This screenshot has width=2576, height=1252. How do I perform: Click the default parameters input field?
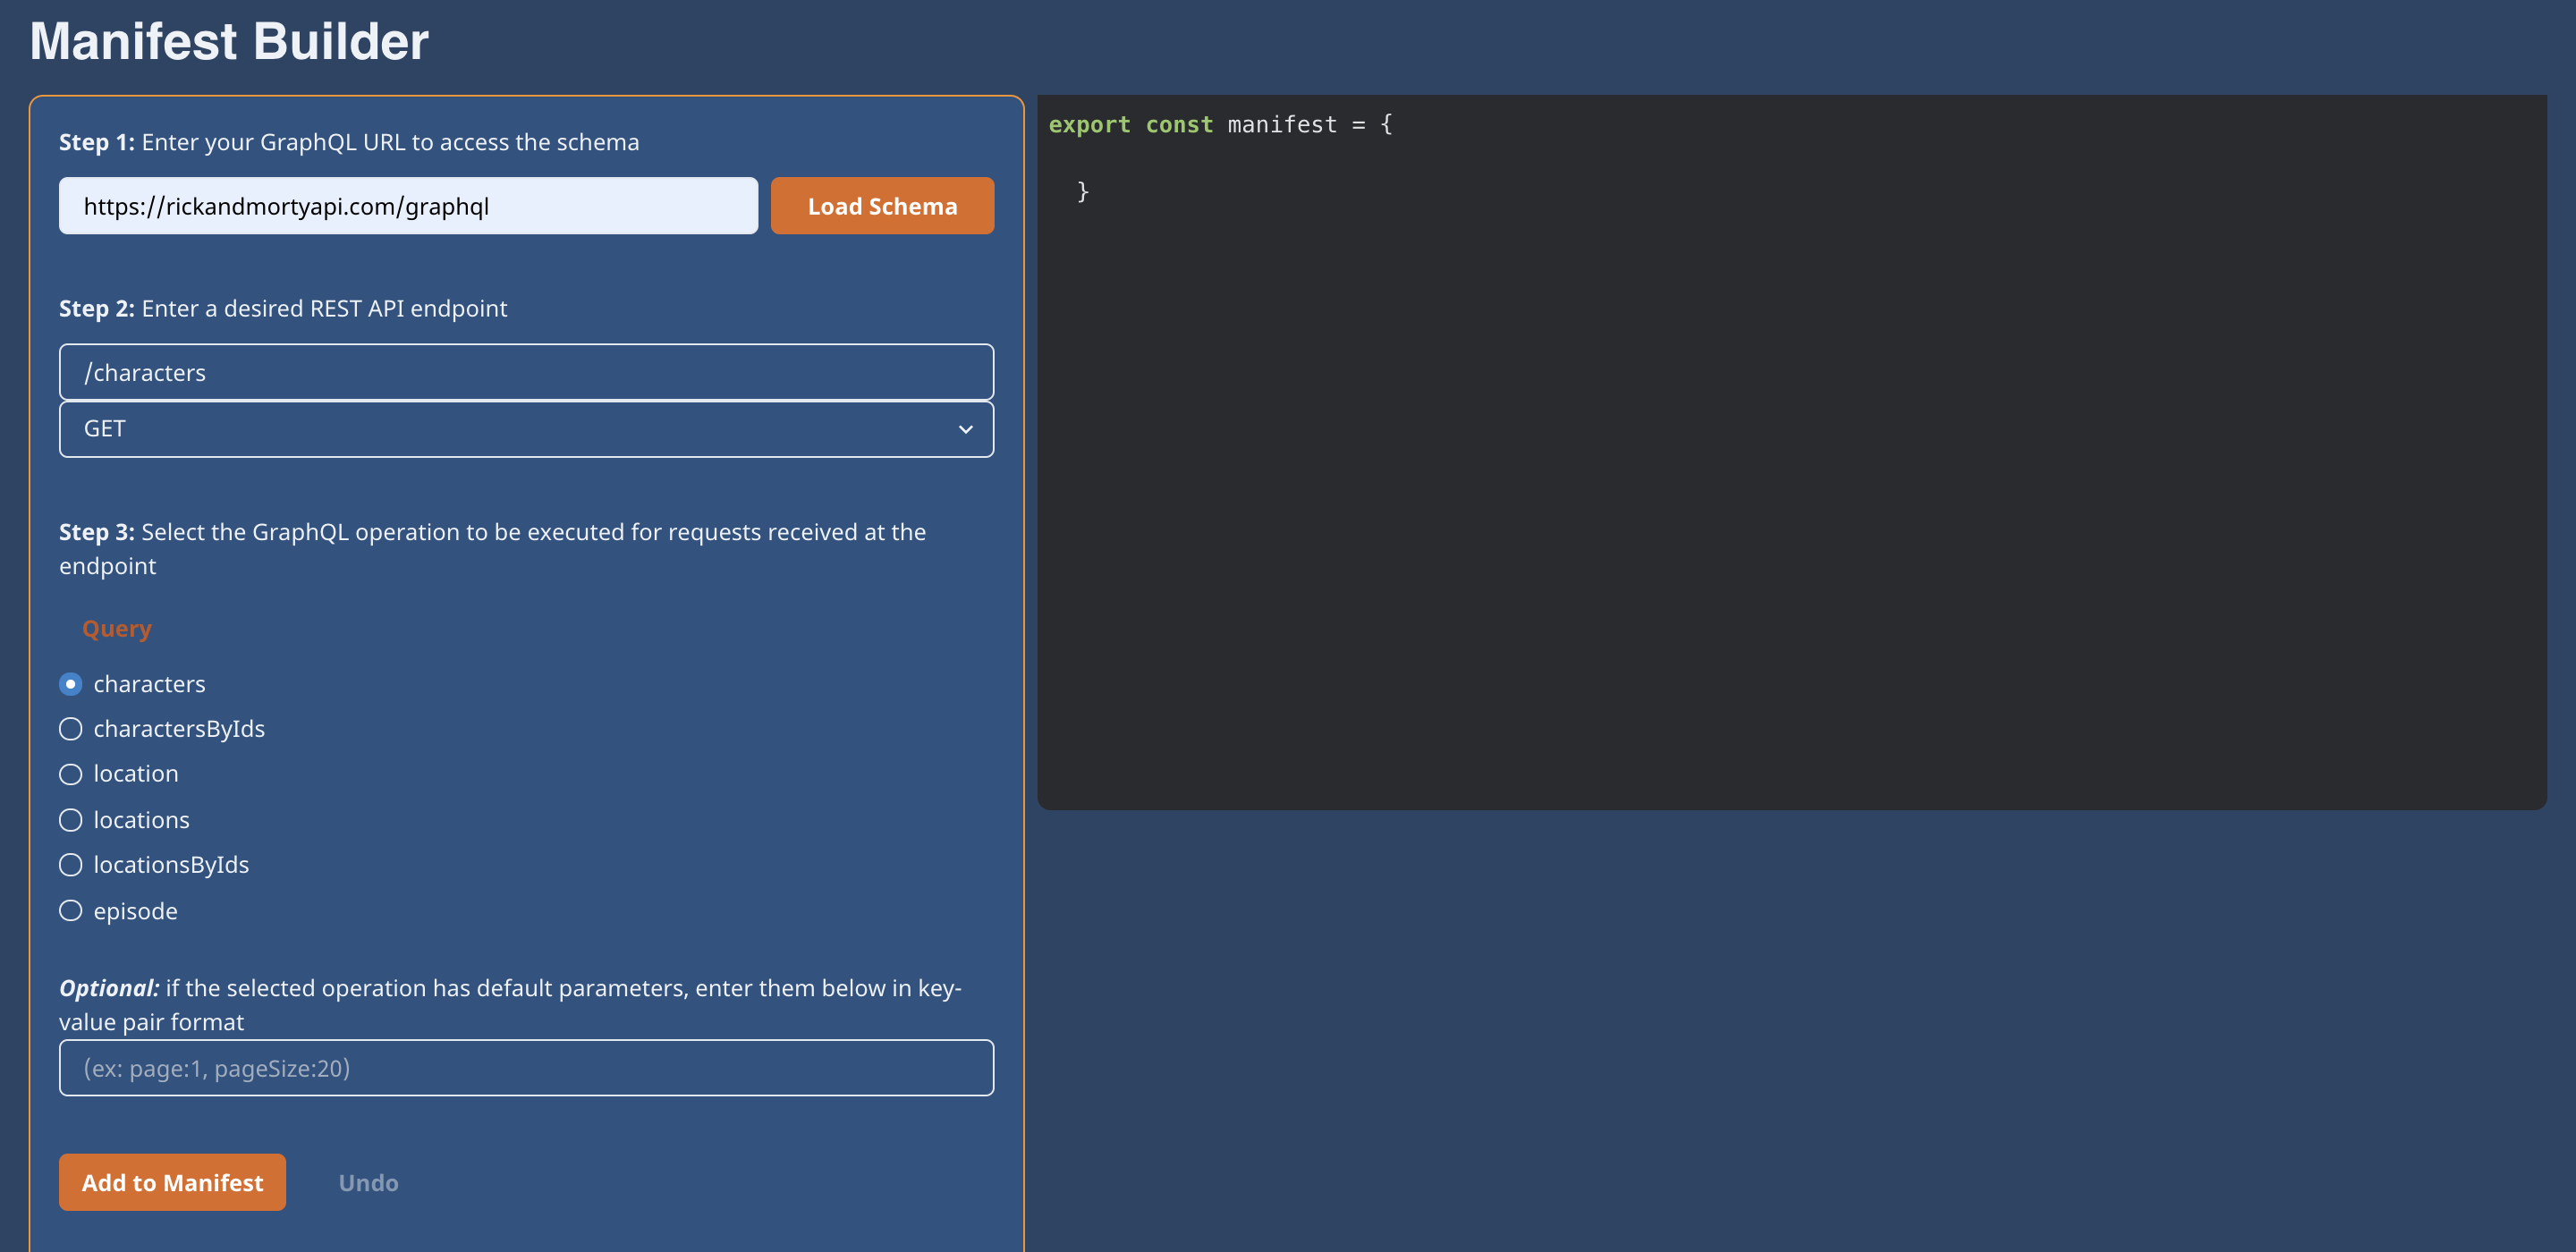pos(526,1068)
